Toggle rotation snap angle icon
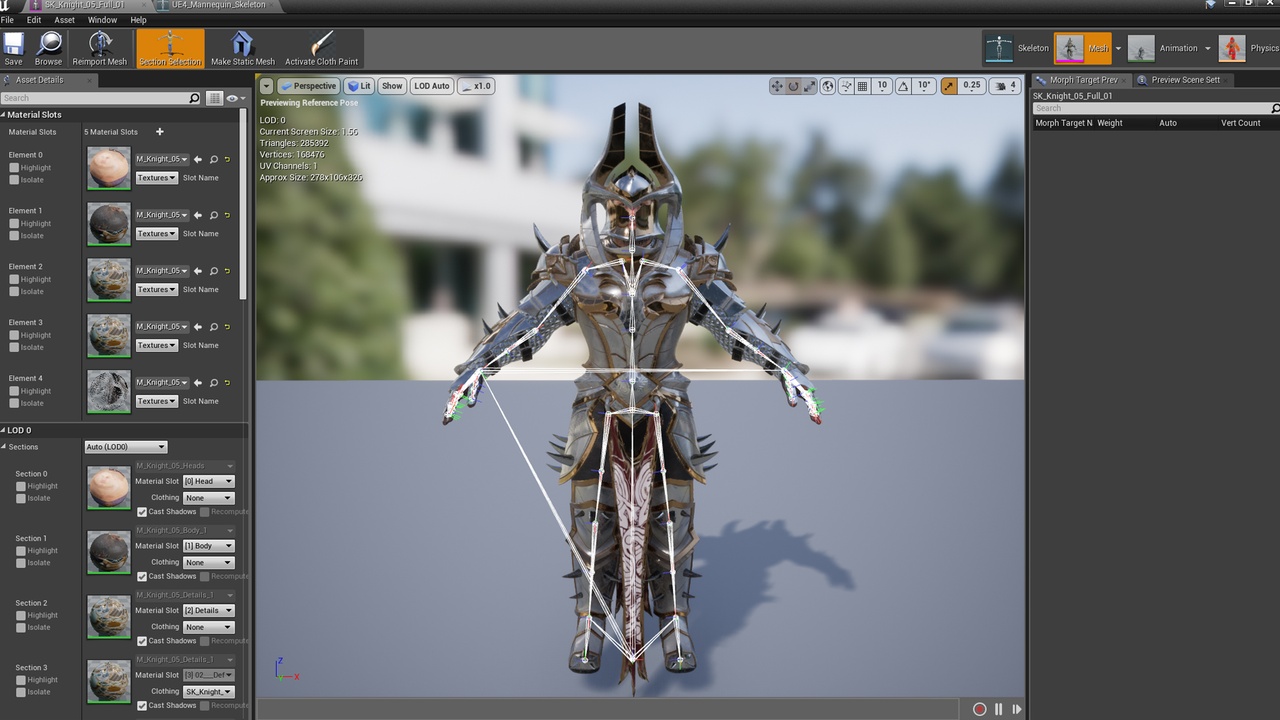Image resolution: width=1280 pixels, height=720 pixels. point(903,86)
